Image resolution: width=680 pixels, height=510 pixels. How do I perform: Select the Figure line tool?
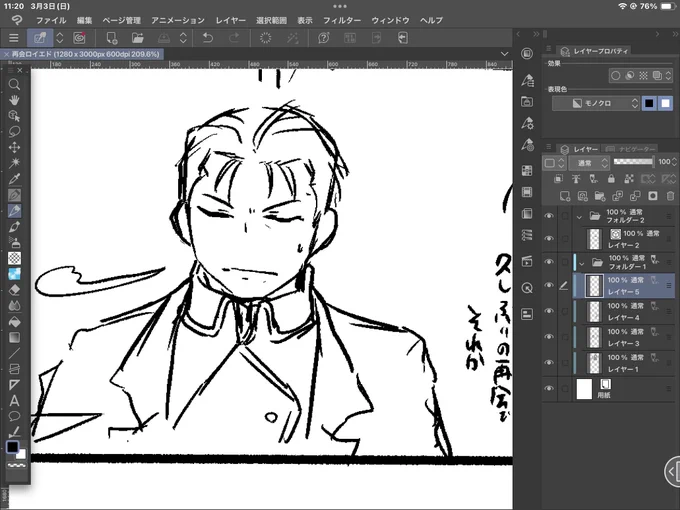point(14,353)
